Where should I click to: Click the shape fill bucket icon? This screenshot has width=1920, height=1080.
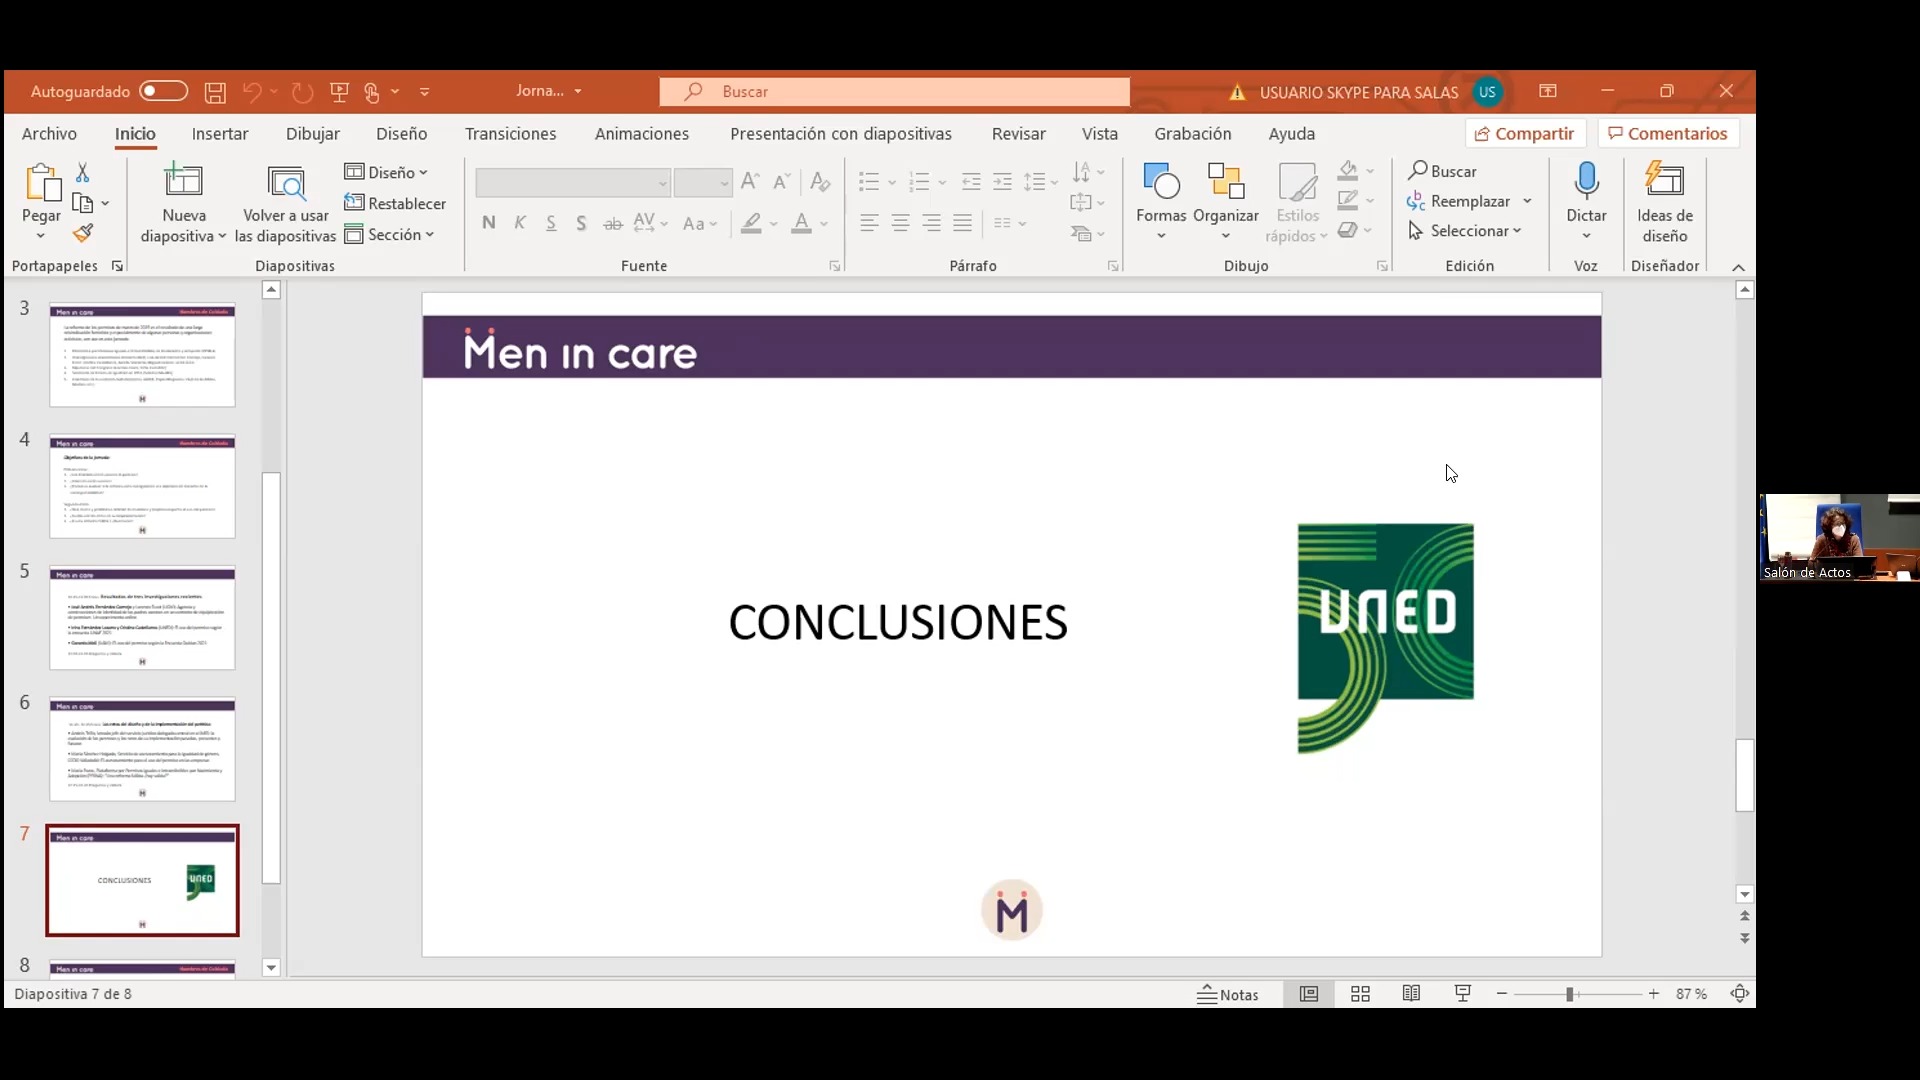click(x=1348, y=171)
